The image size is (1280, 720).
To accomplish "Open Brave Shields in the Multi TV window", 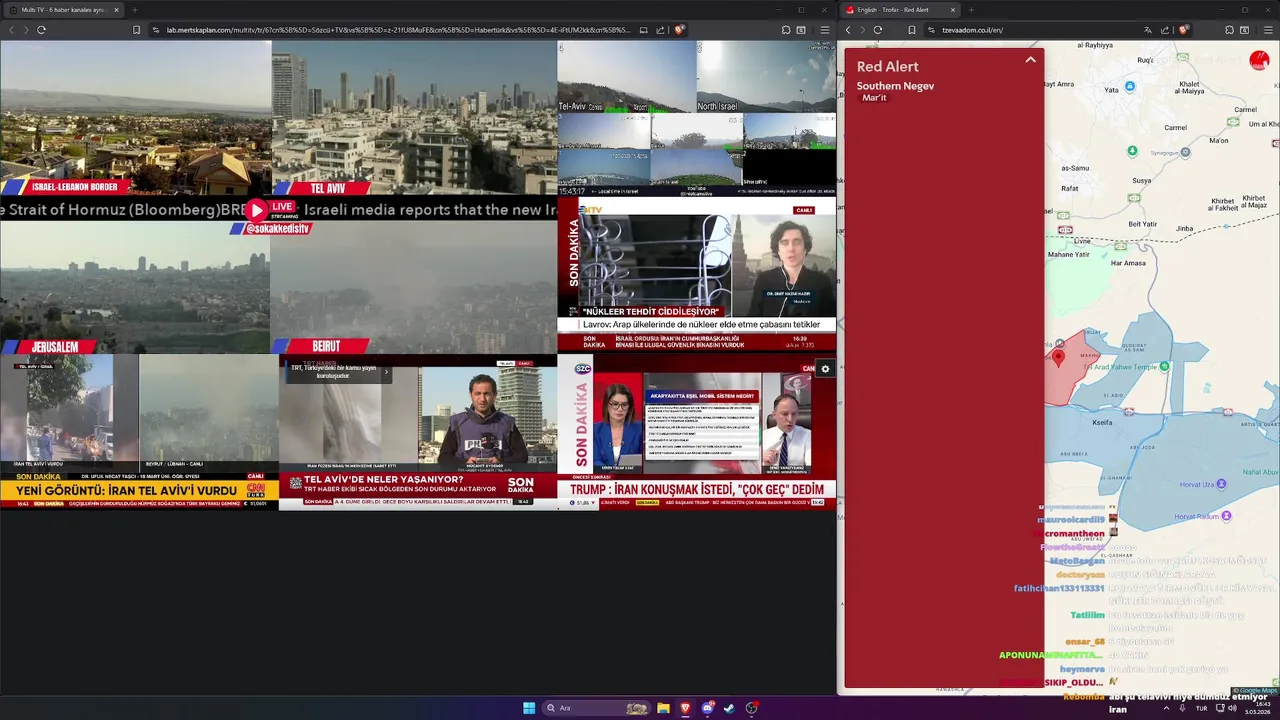I will pyautogui.click(x=679, y=30).
